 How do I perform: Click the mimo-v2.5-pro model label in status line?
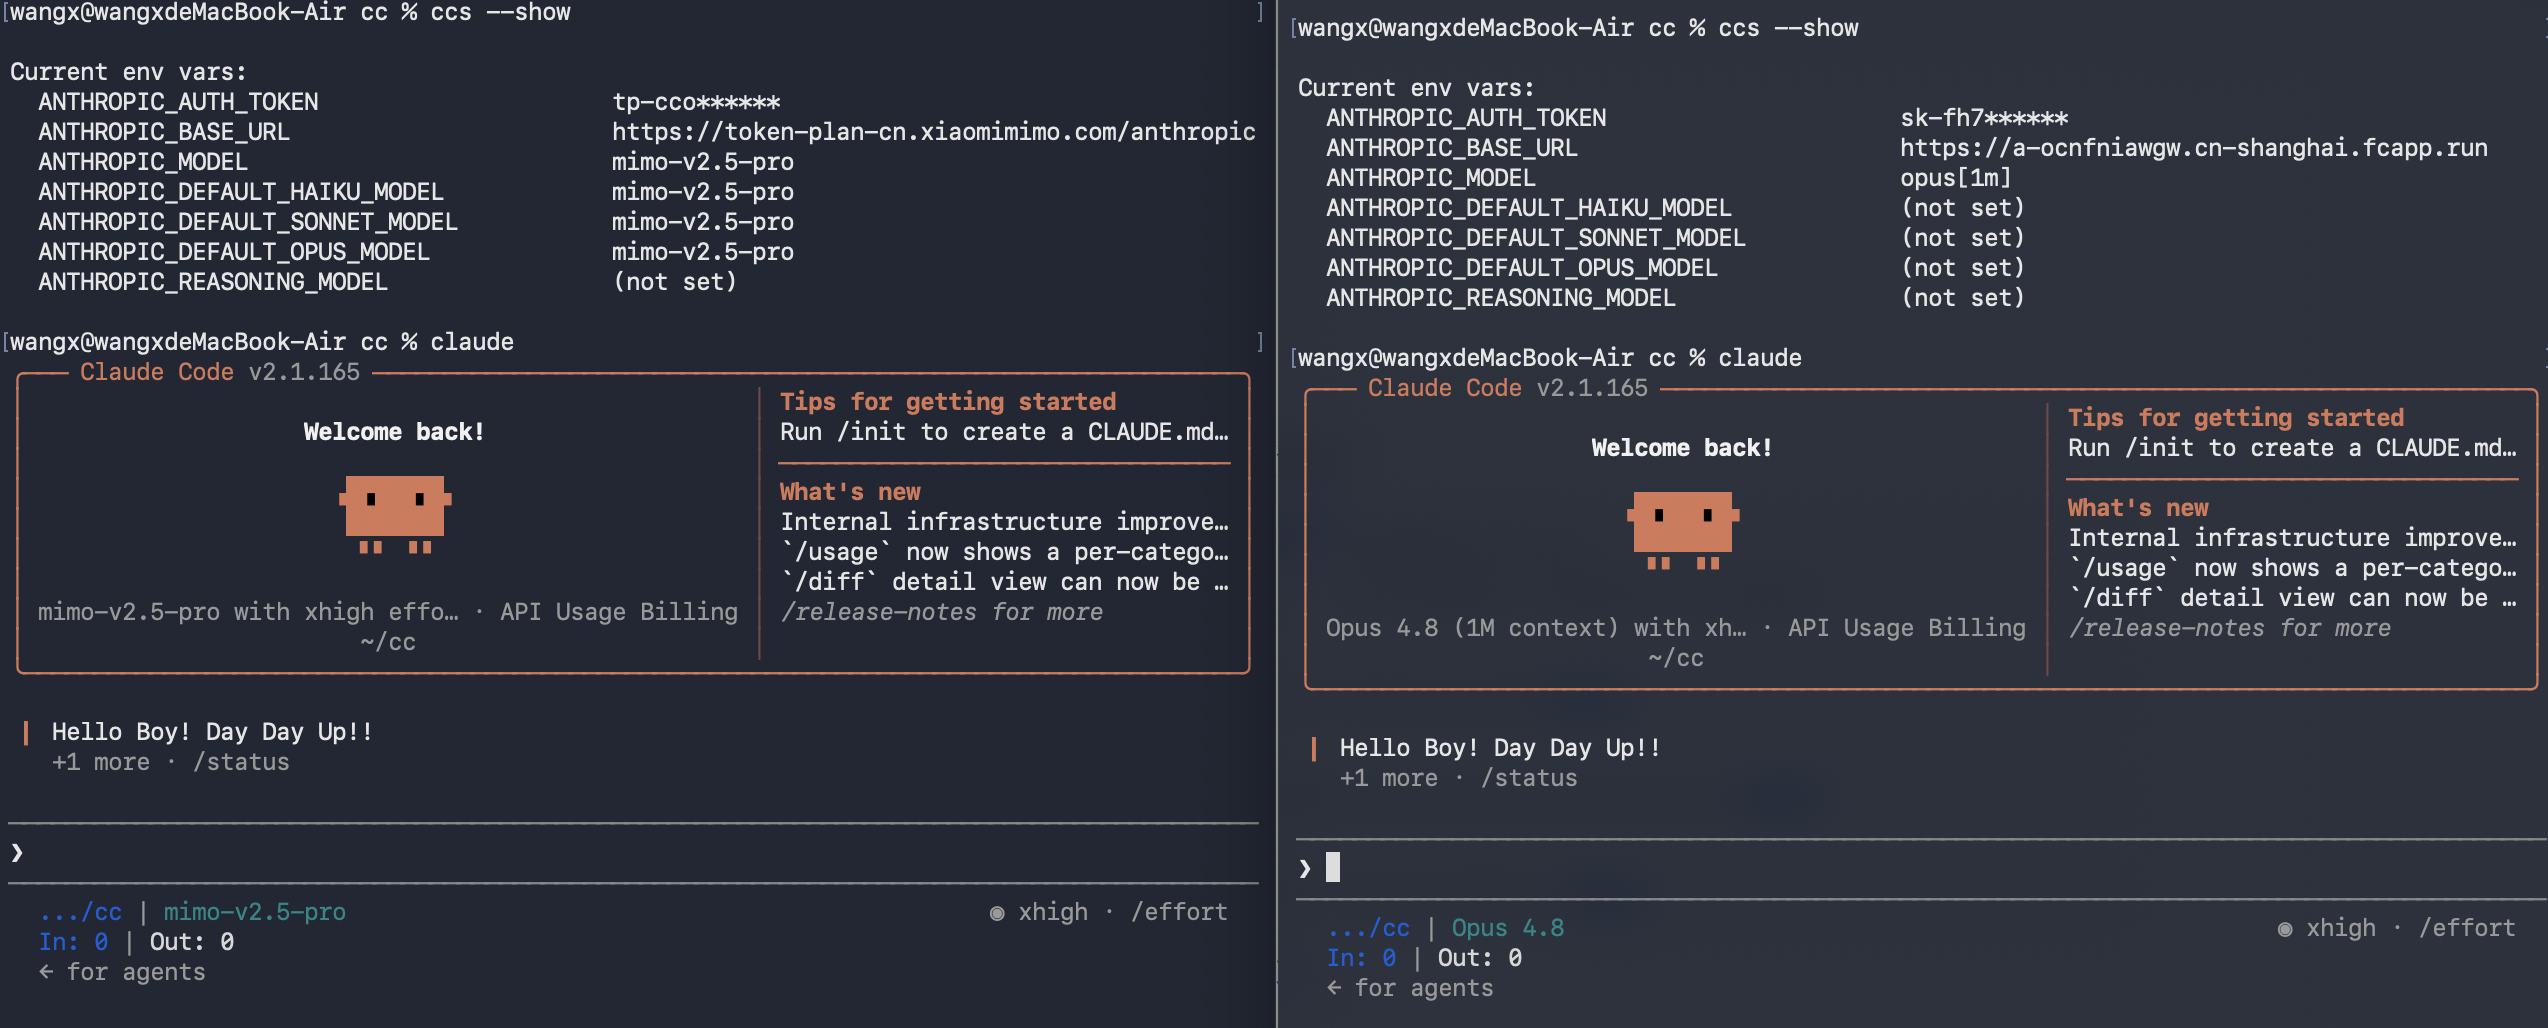coord(255,912)
